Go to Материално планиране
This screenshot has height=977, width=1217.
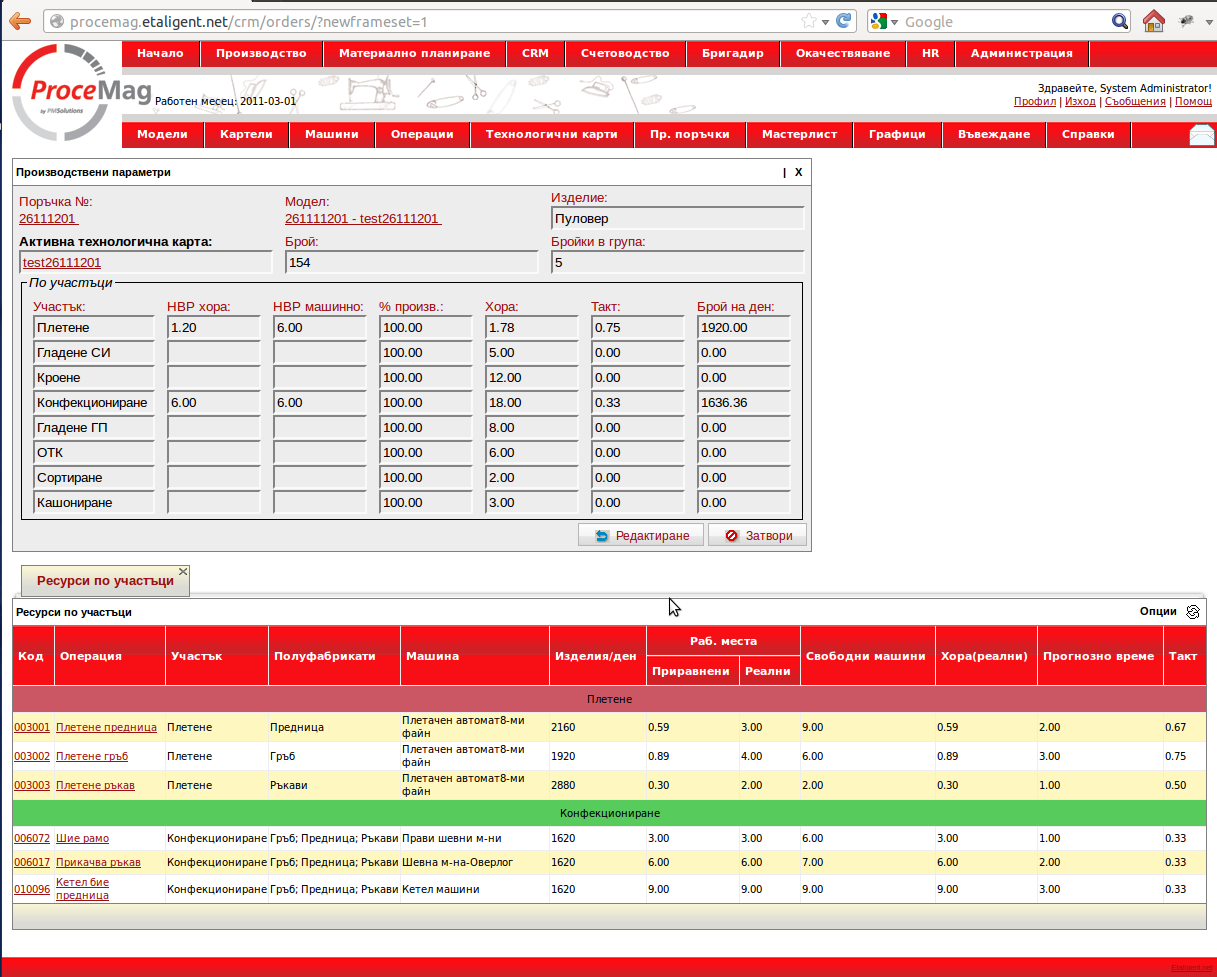[414, 53]
